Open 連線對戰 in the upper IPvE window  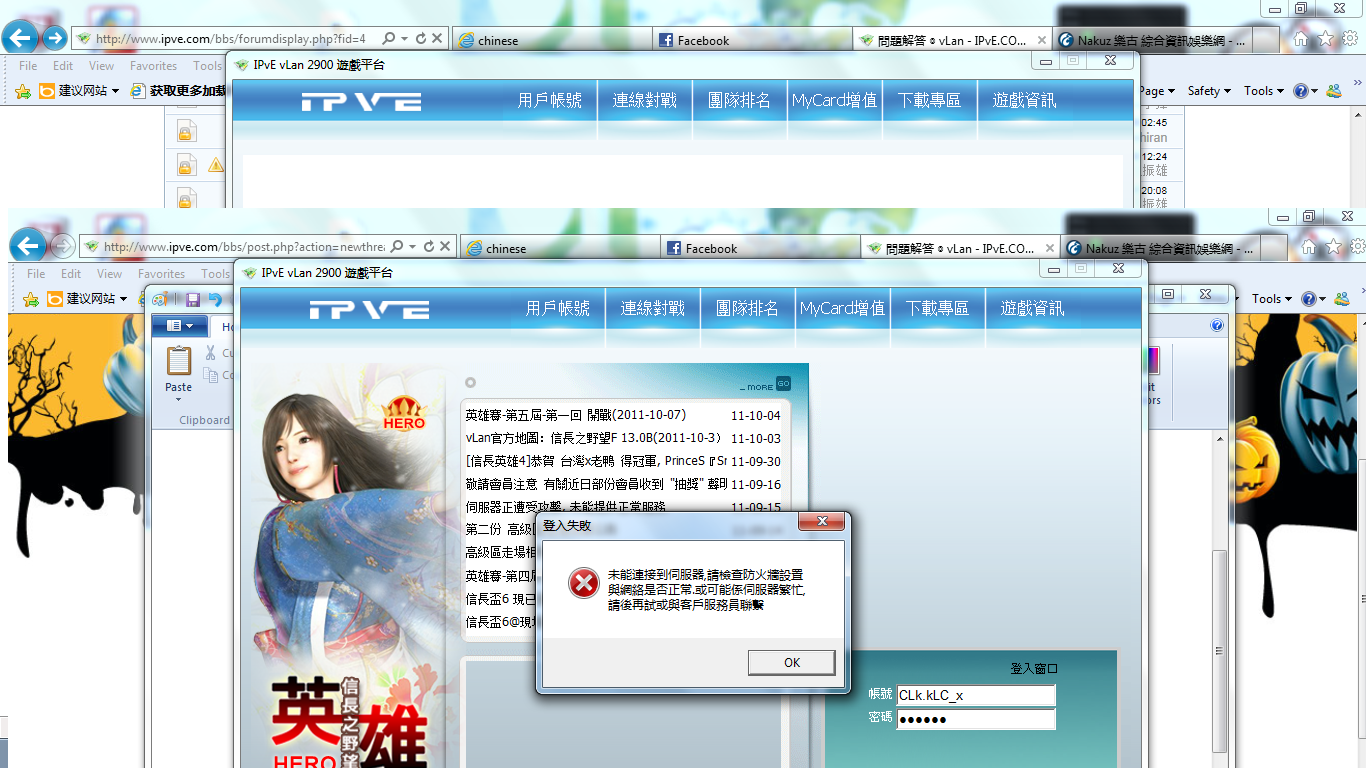tap(645, 101)
